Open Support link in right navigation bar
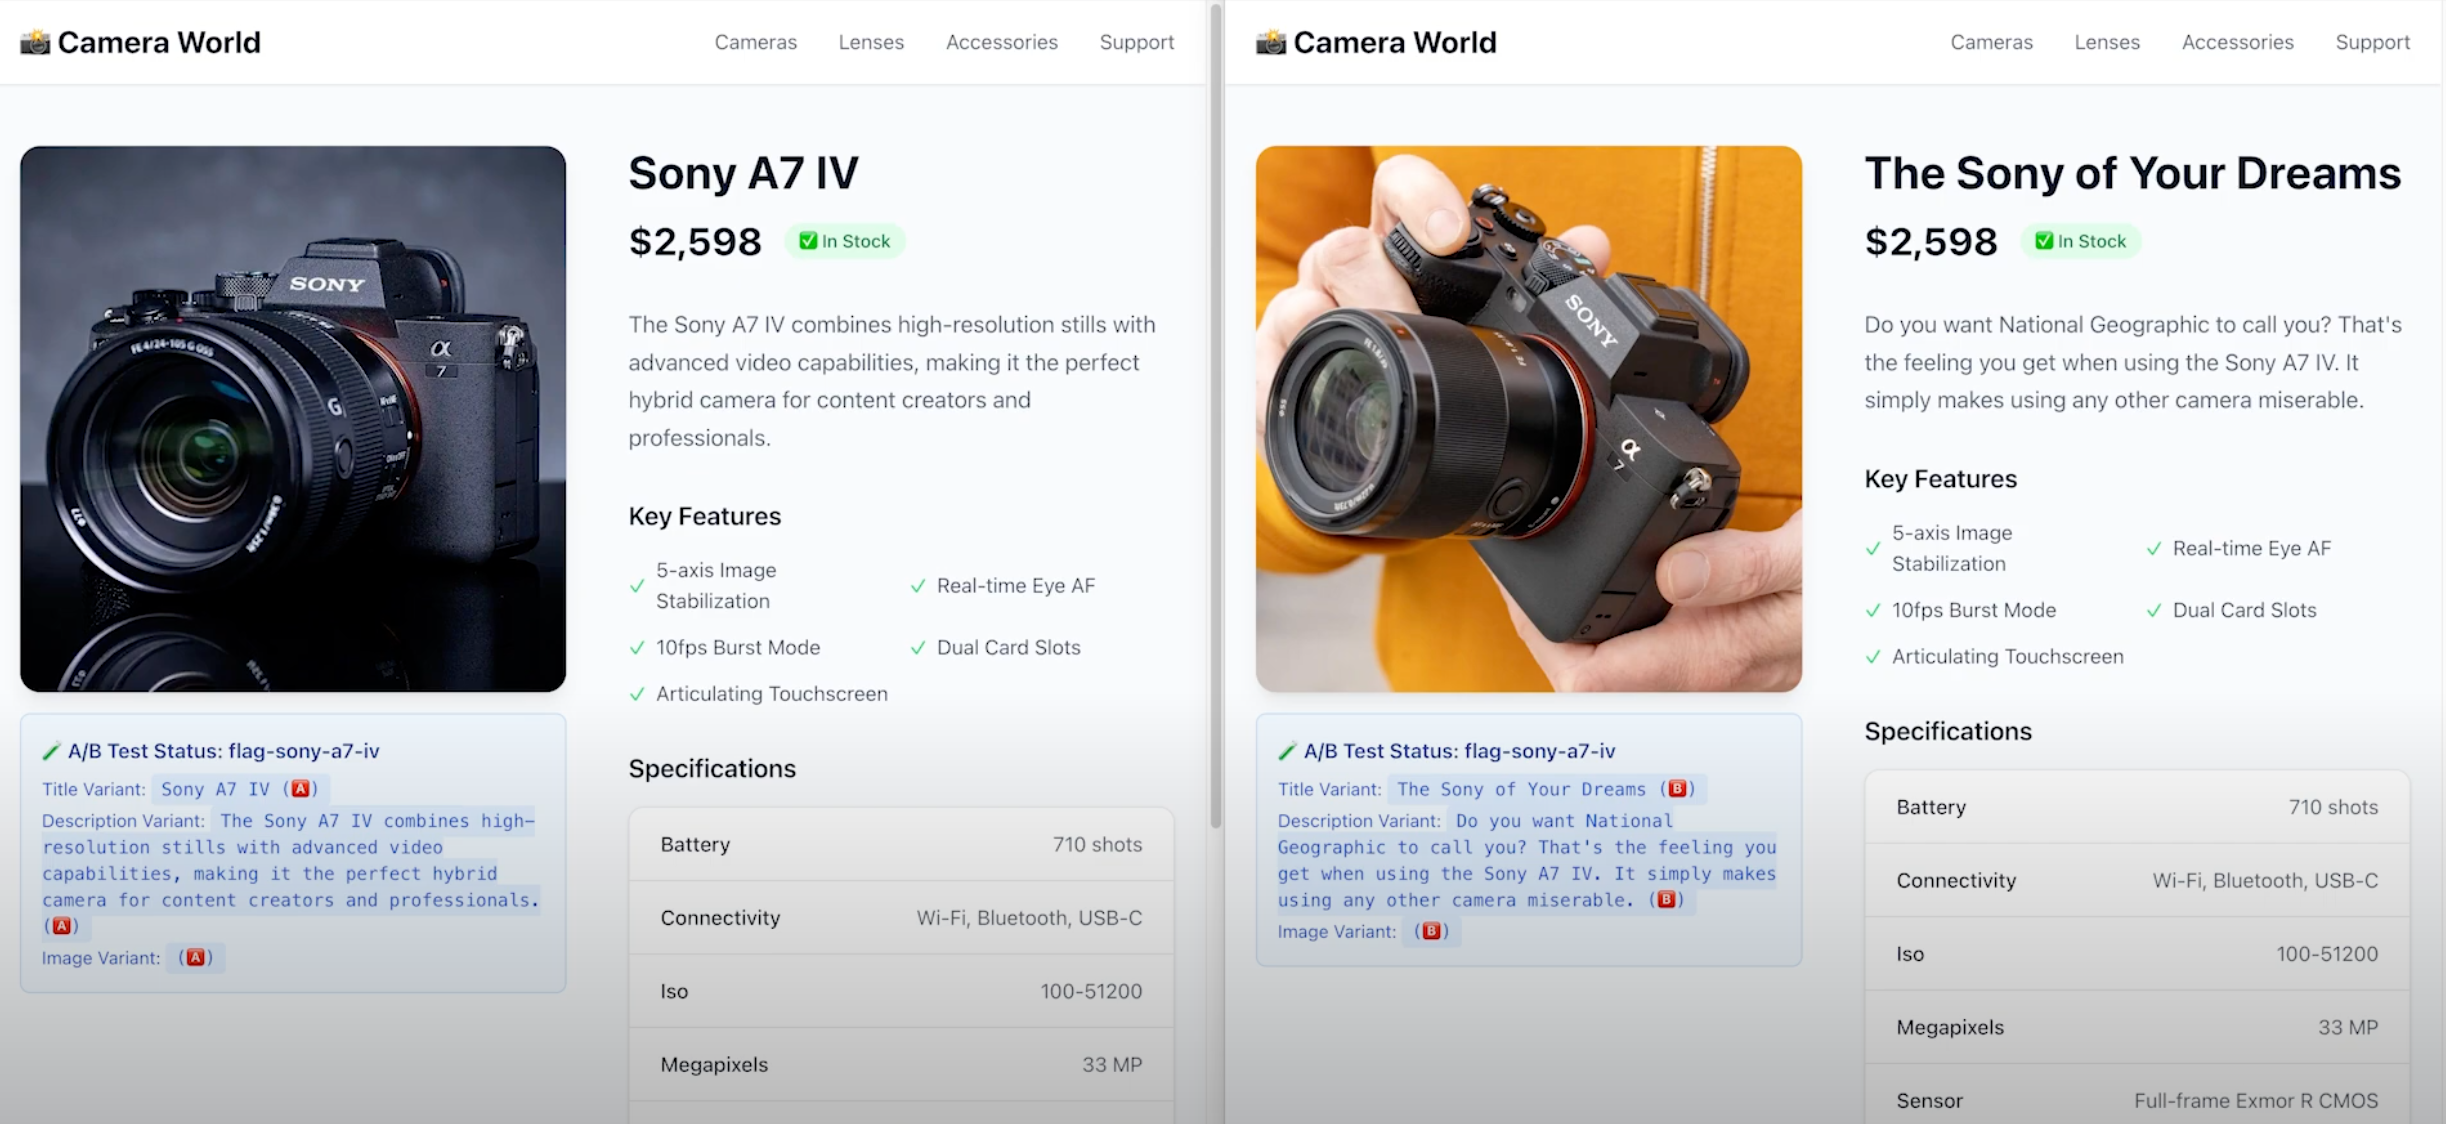 point(2372,42)
